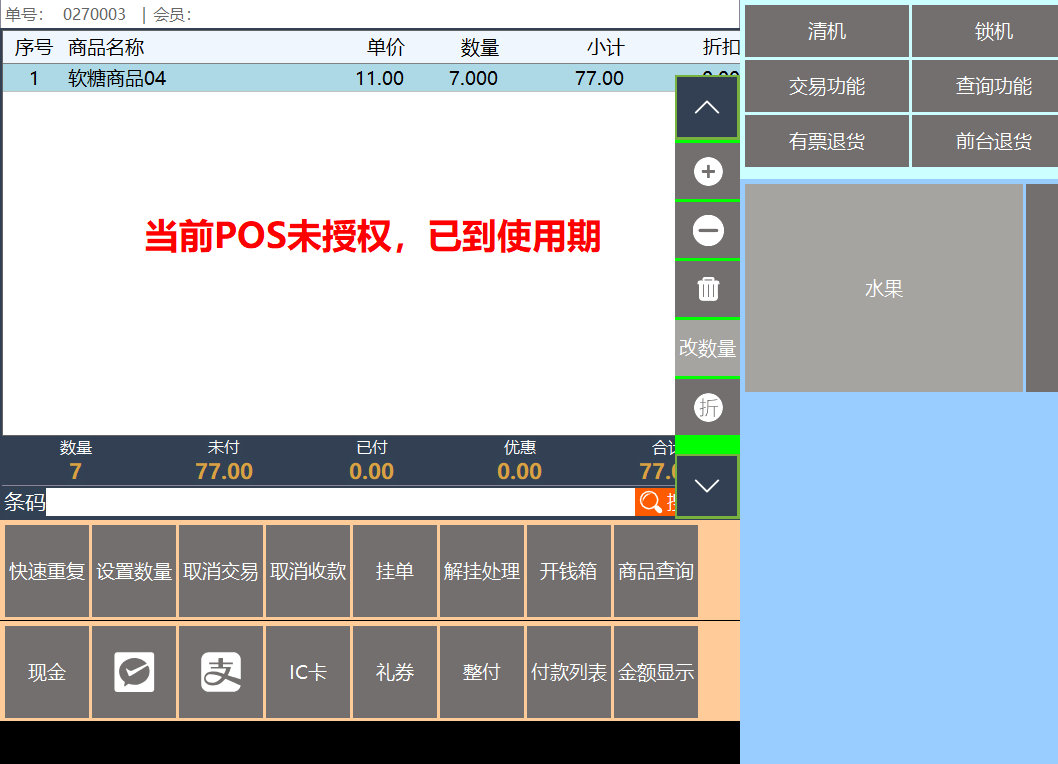Click the 清机 button
The image size is (1058, 764).
(827, 32)
